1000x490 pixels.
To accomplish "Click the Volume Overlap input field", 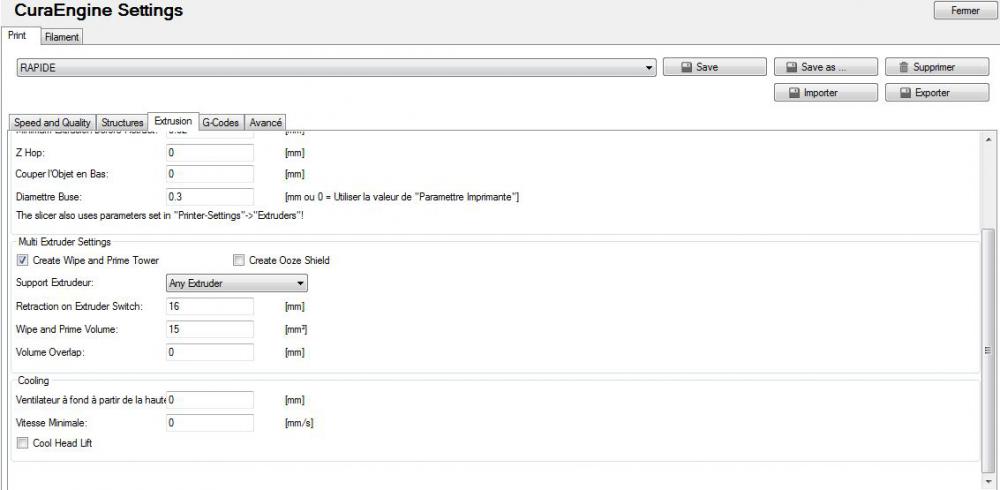I will click(210, 352).
